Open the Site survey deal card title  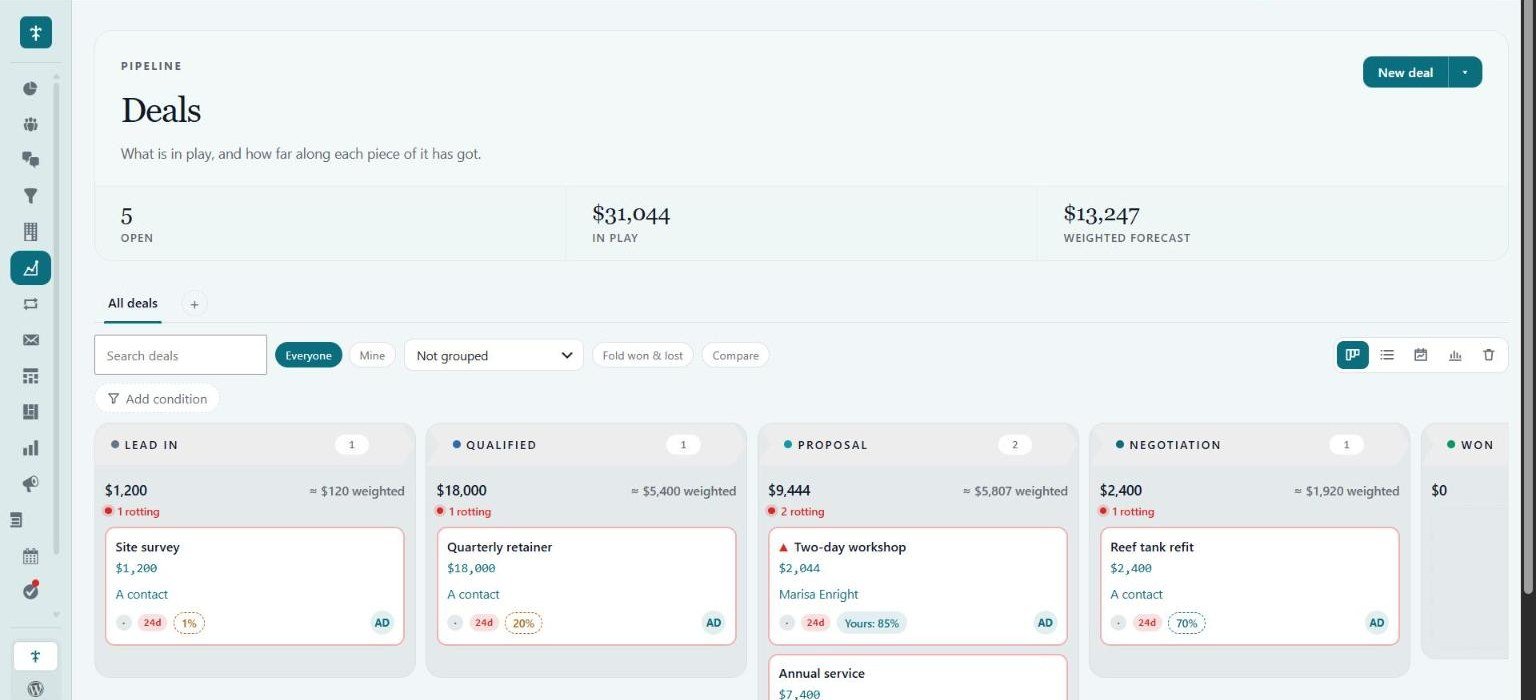pyautogui.click(x=147, y=547)
